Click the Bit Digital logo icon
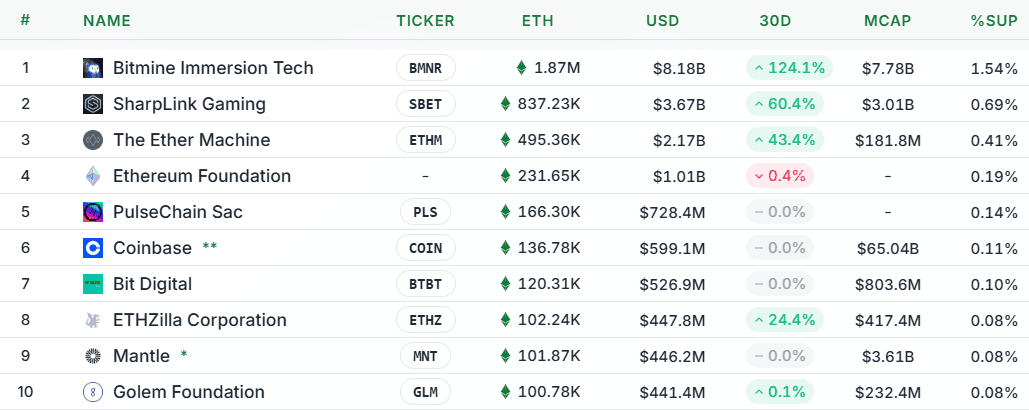This screenshot has width=1029, height=410. (92, 284)
